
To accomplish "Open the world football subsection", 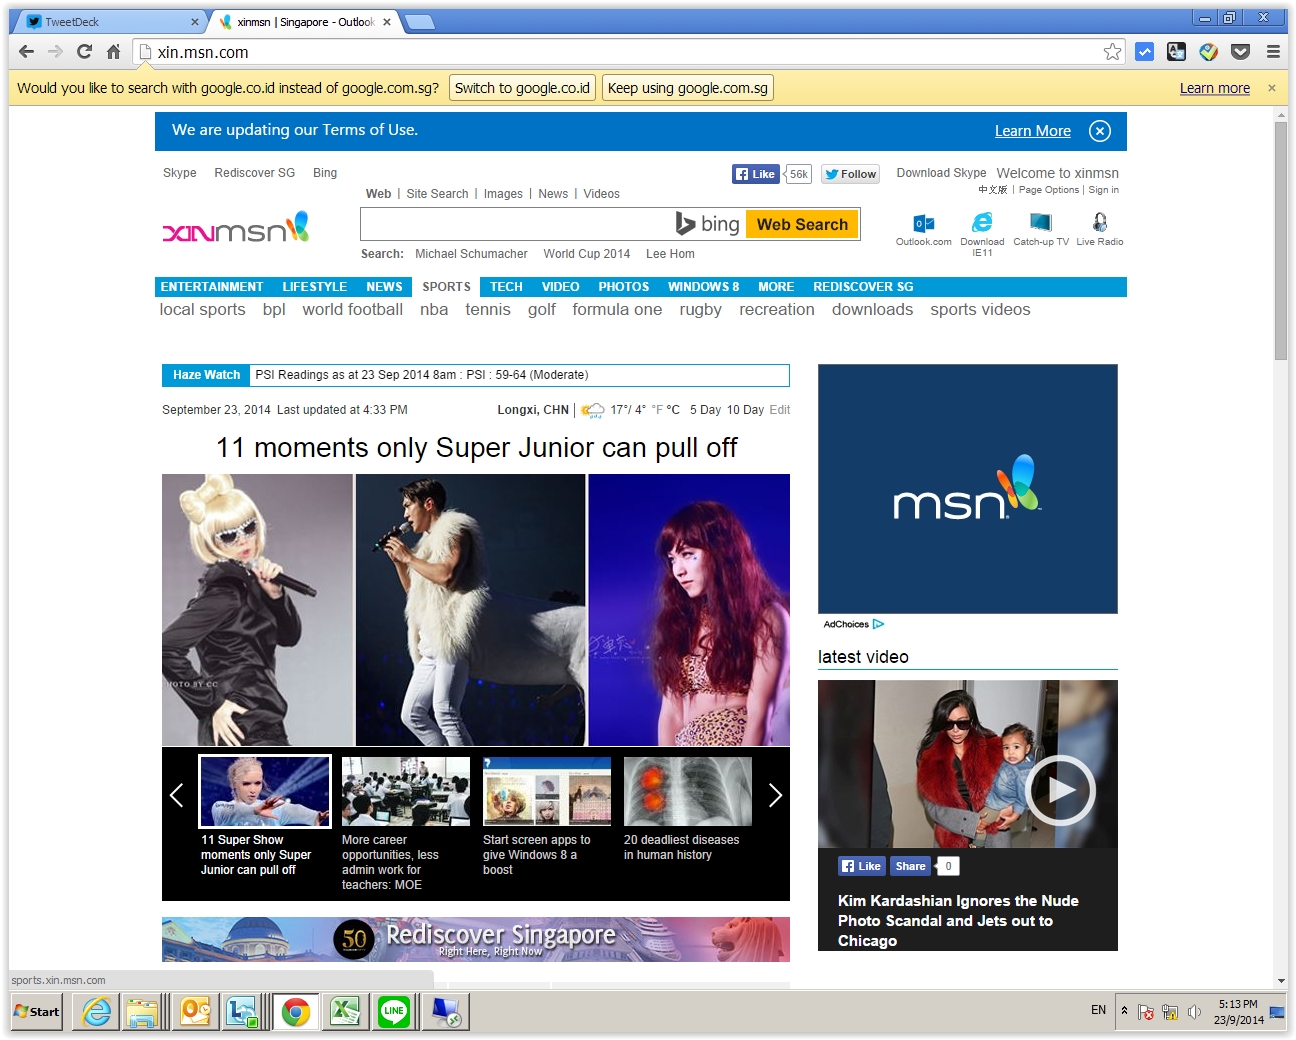I will click(x=353, y=310).
